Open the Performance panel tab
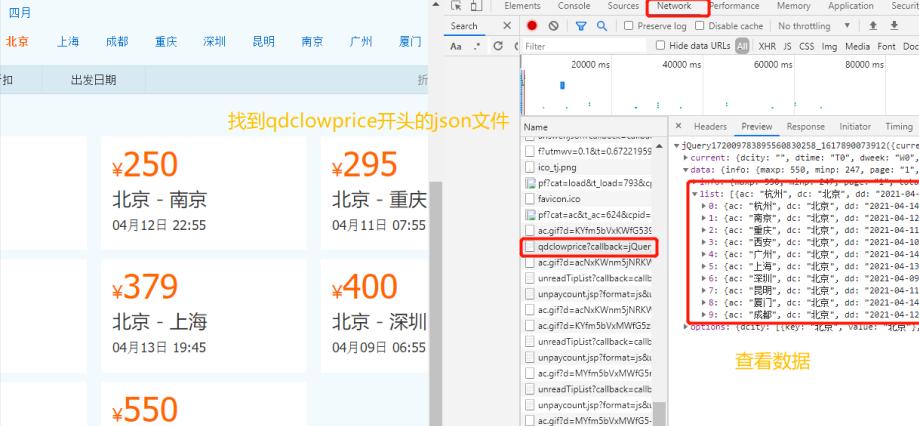This screenshot has height=426, width=919. tap(734, 6)
